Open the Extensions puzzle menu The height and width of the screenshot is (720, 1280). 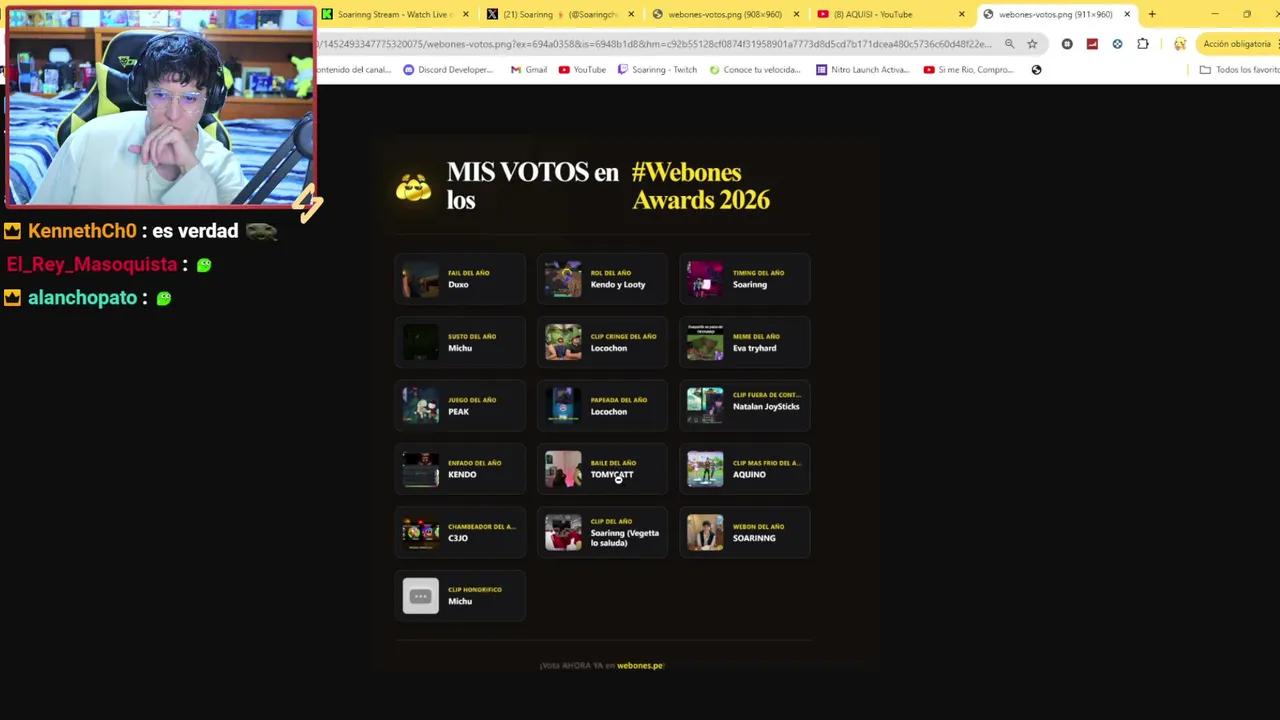1143,44
